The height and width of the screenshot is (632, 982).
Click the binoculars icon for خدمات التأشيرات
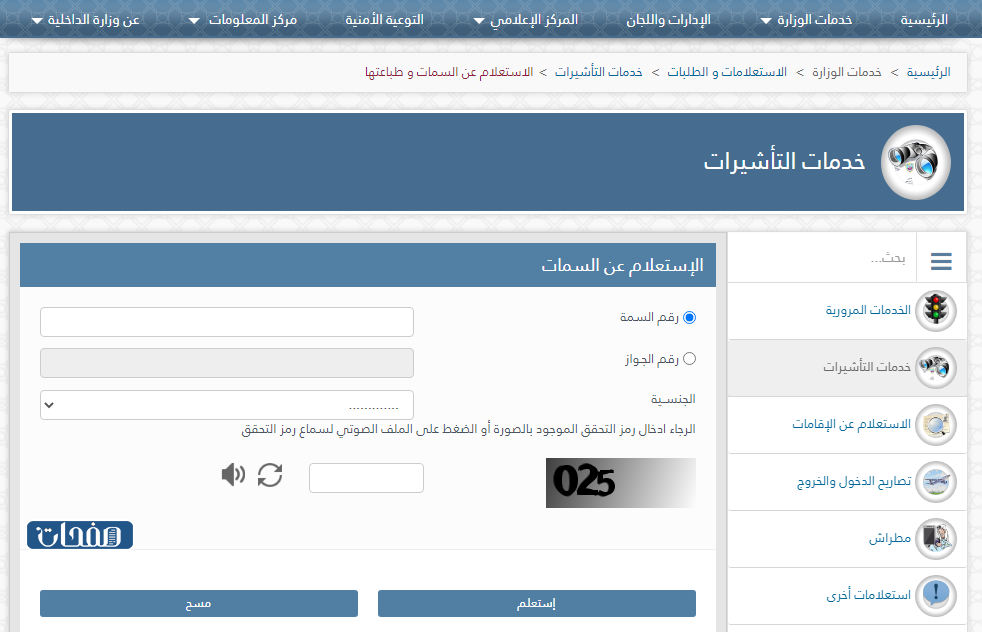click(936, 368)
